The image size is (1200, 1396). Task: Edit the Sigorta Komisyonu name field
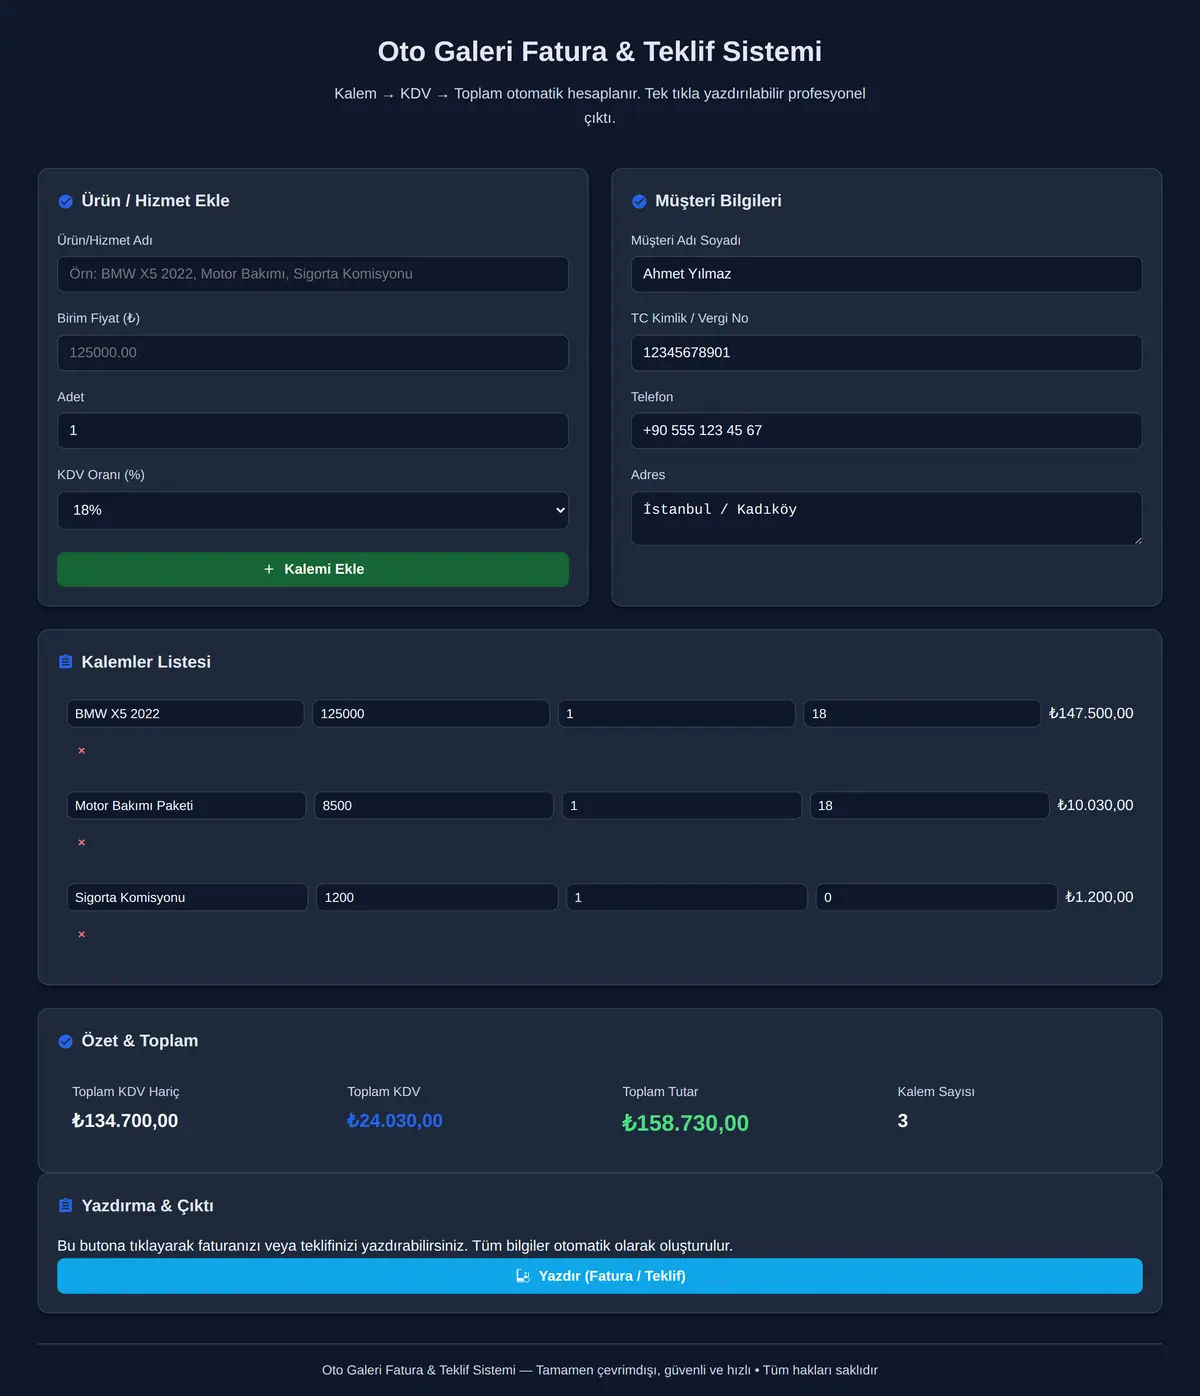point(187,897)
